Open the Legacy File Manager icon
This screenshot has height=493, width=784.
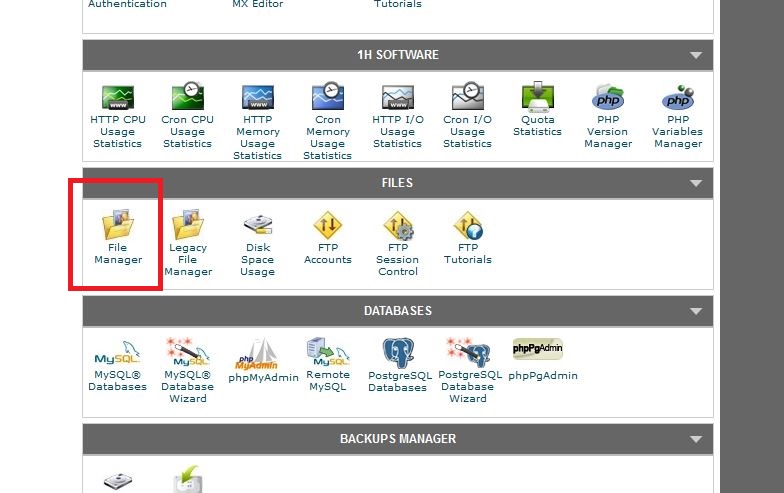[188, 224]
